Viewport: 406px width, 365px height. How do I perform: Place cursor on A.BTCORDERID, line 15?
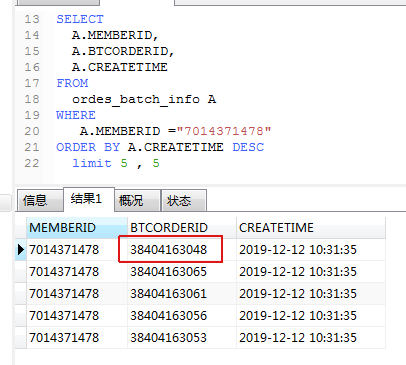[x=123, y=51]
